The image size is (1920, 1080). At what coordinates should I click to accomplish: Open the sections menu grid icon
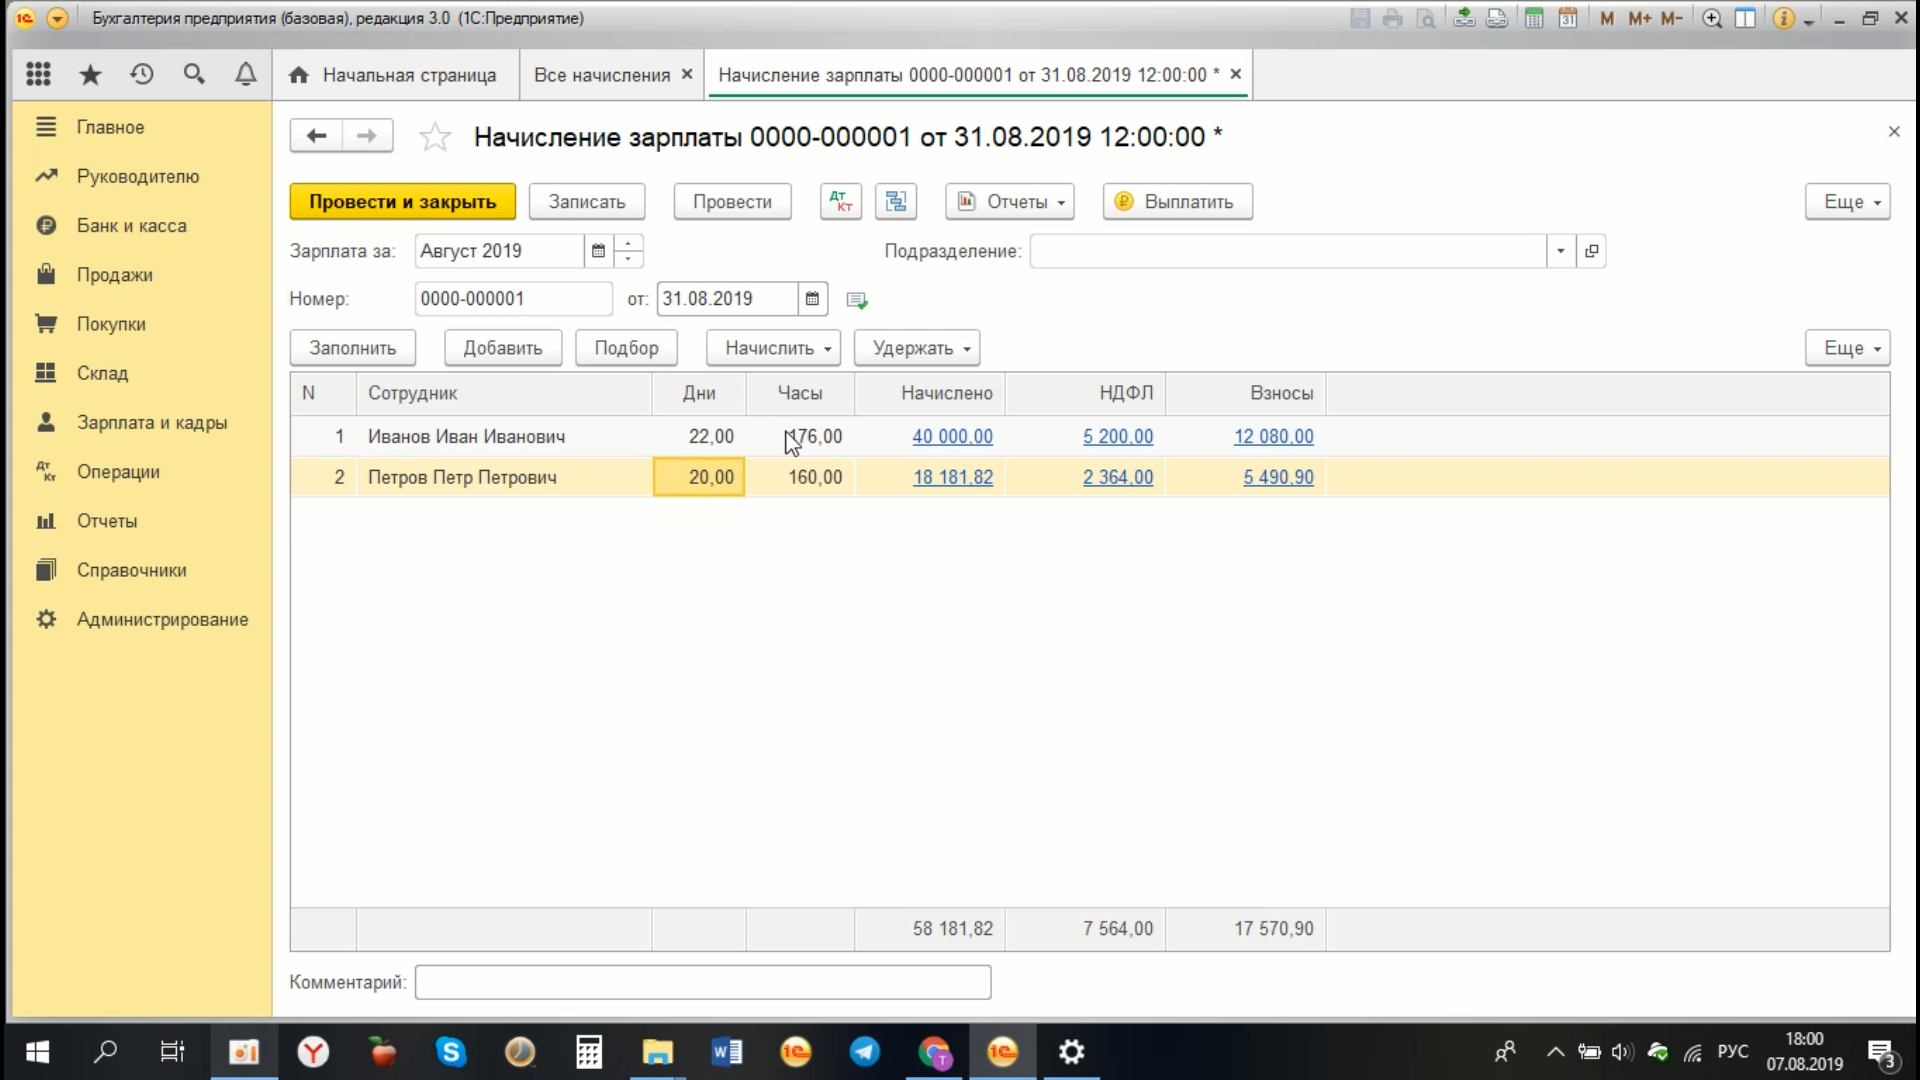coord(38,74)
